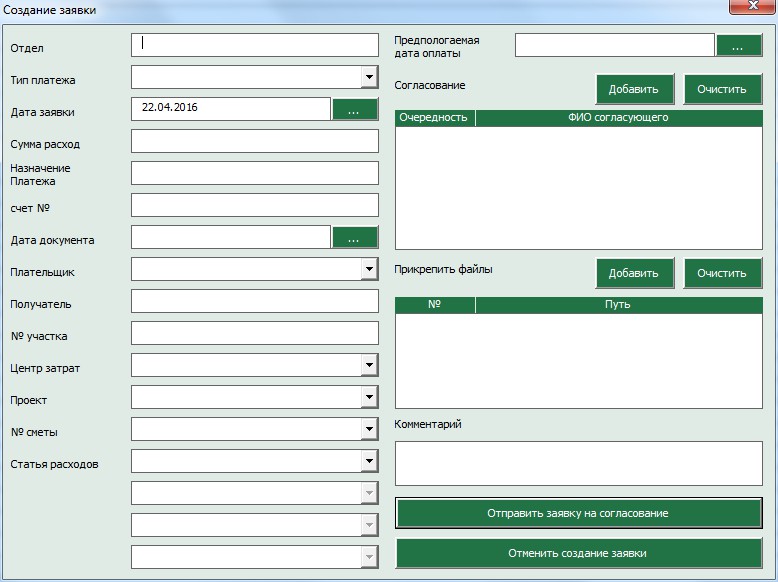Expand the Плательщик dropdown
The image size is (778, 582).
click(369, 269)
